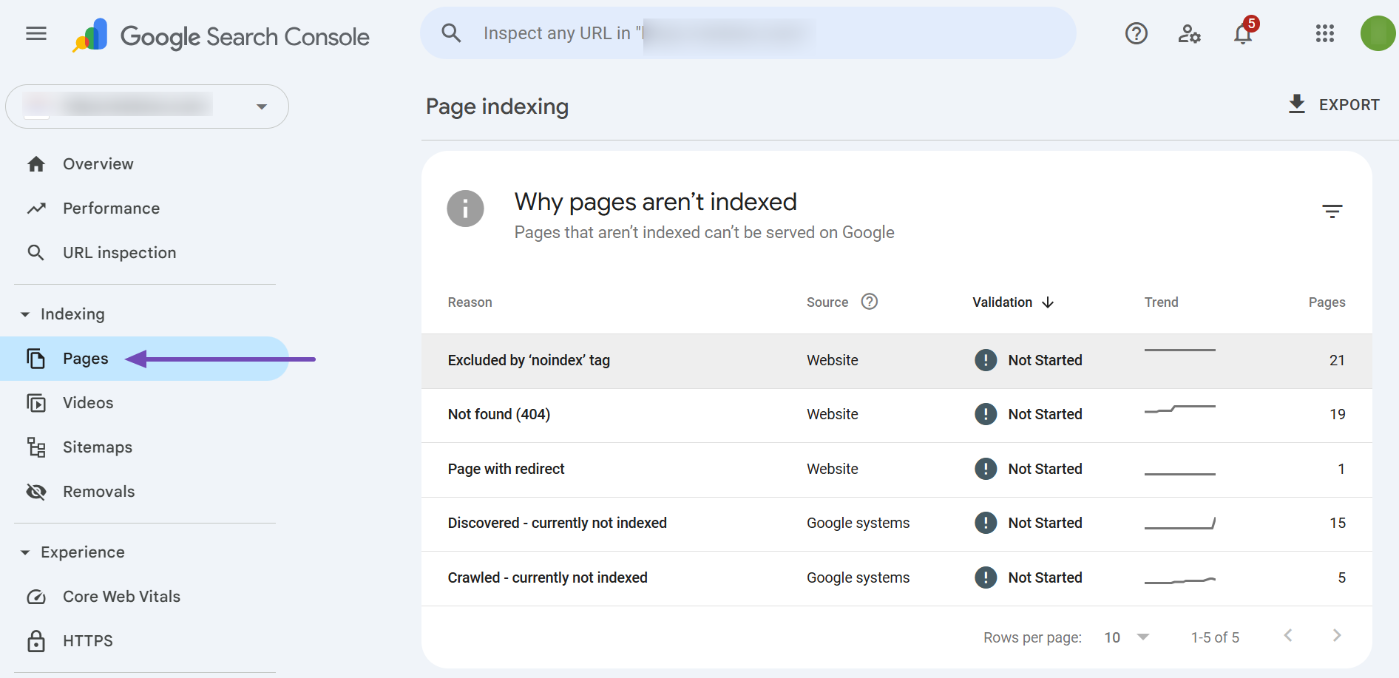Click the EXPORT button
This screenshot has width=1399, height=678.
point(1333,104)
